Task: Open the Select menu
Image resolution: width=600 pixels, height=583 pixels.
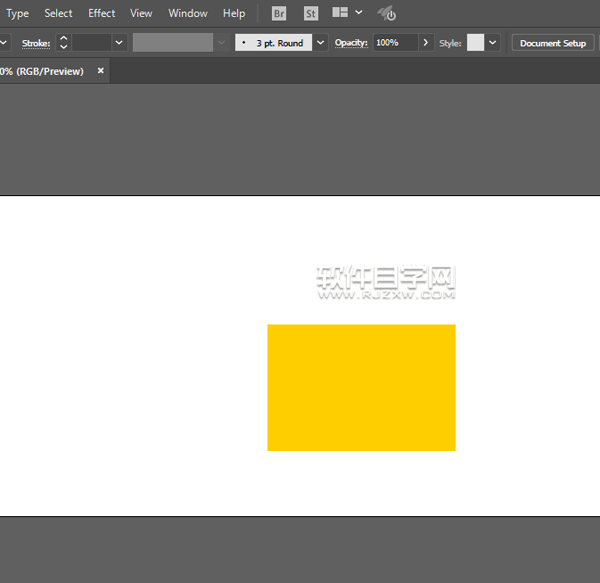Action: [x=58, y=14]
